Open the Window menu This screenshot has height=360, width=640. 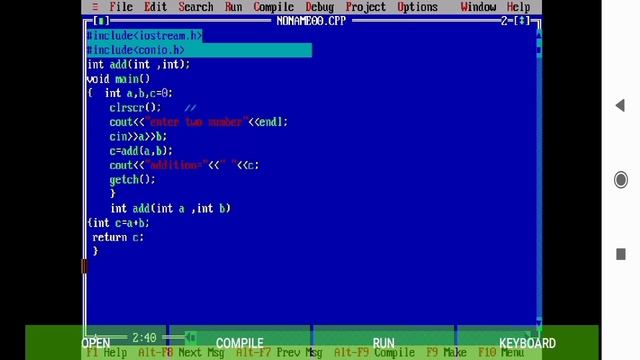coord(478,7)
